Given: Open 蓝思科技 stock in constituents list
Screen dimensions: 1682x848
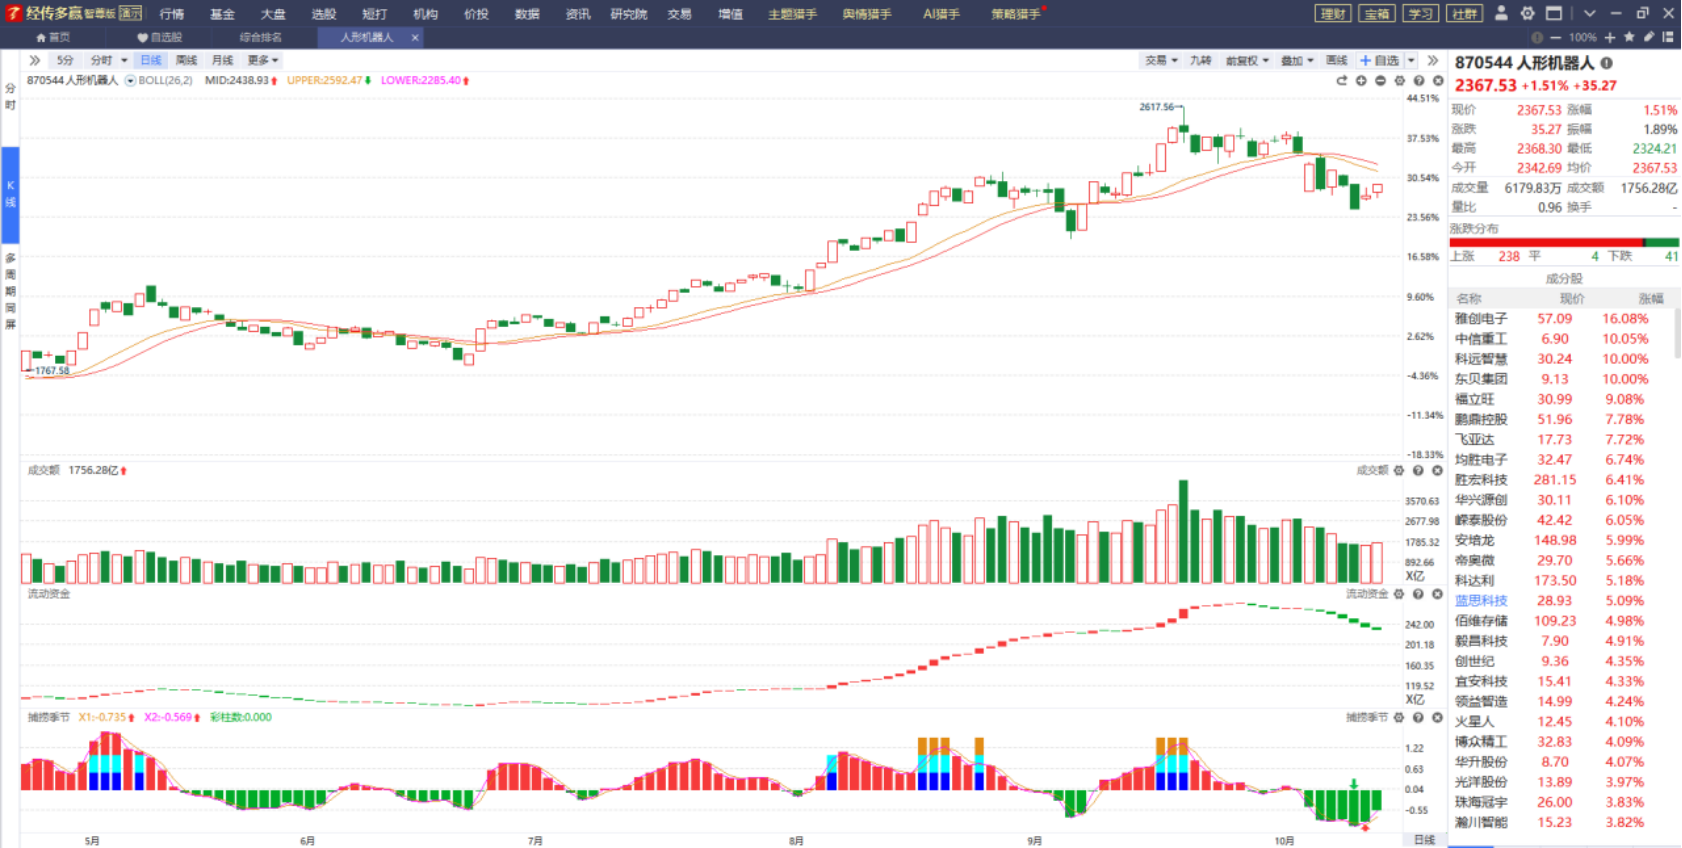Looking at the screenshot, I should click(1480, 601).
